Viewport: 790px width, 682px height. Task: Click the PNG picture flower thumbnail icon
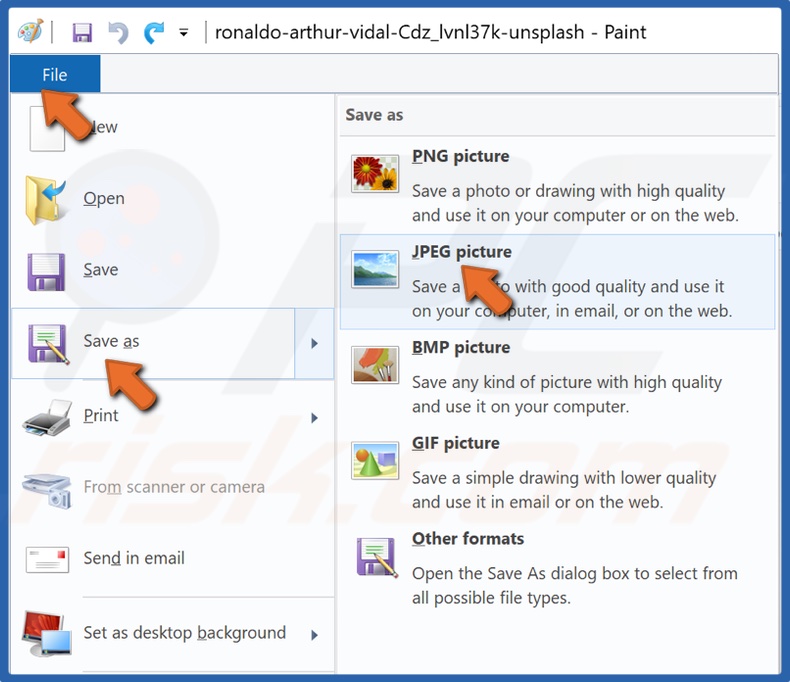coord(375,174)
